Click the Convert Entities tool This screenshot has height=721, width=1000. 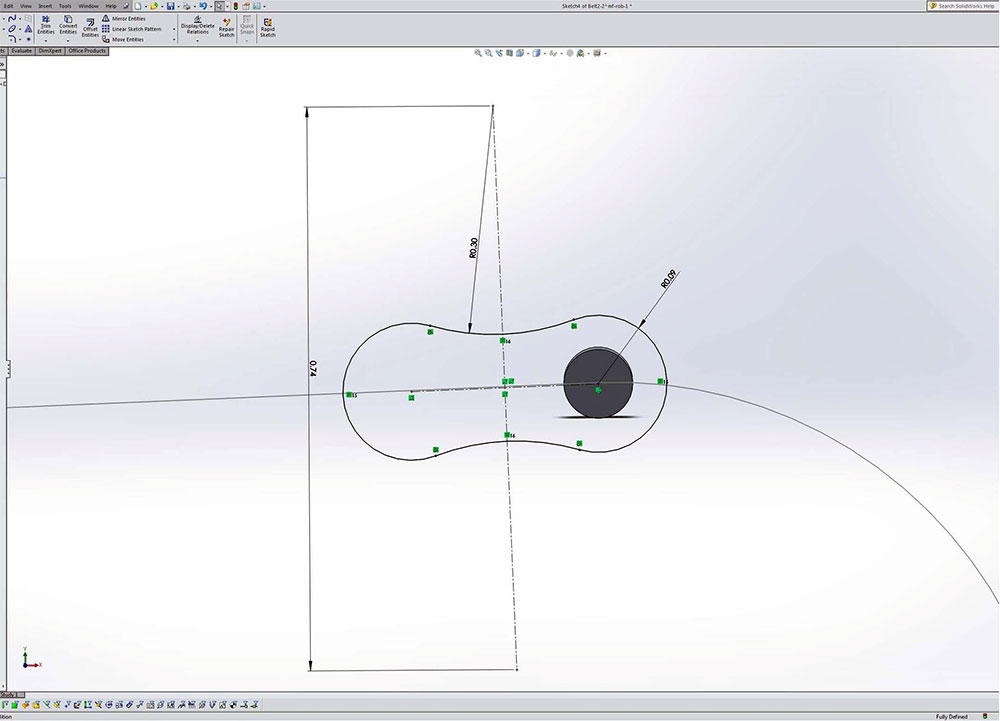(68, 24)
